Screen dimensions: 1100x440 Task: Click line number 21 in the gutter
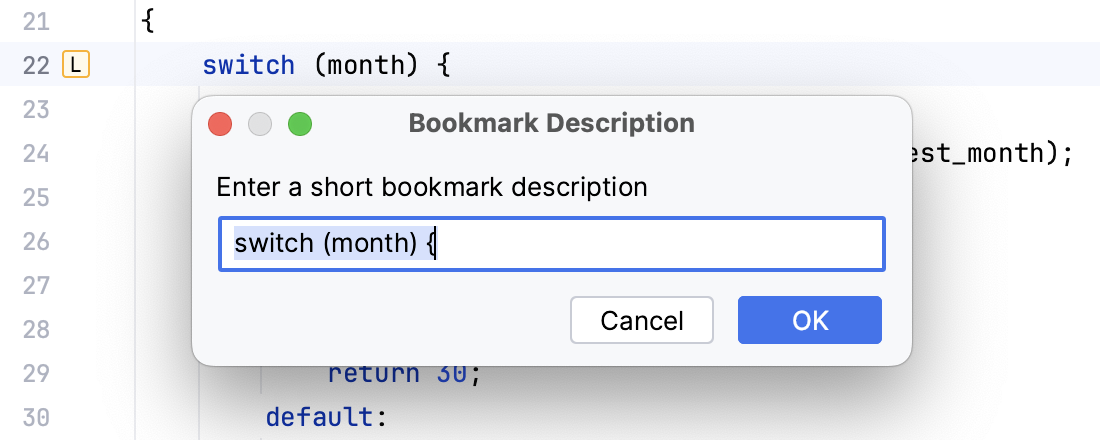click(x=35, y=22)
